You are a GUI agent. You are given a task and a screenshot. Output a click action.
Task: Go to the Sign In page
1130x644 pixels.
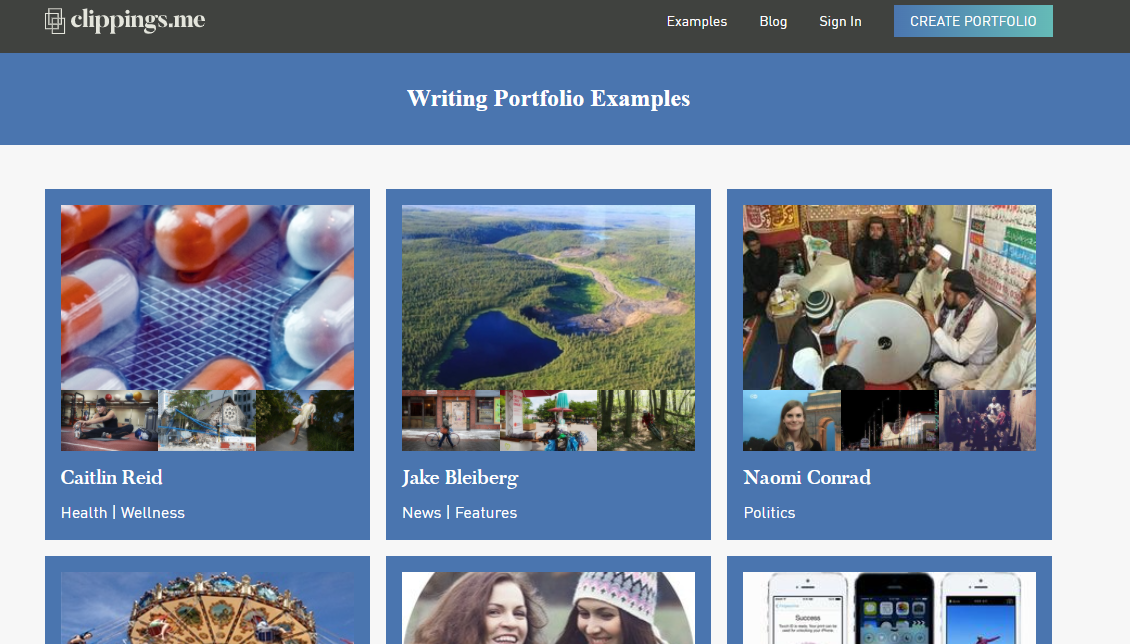(840, 22)
